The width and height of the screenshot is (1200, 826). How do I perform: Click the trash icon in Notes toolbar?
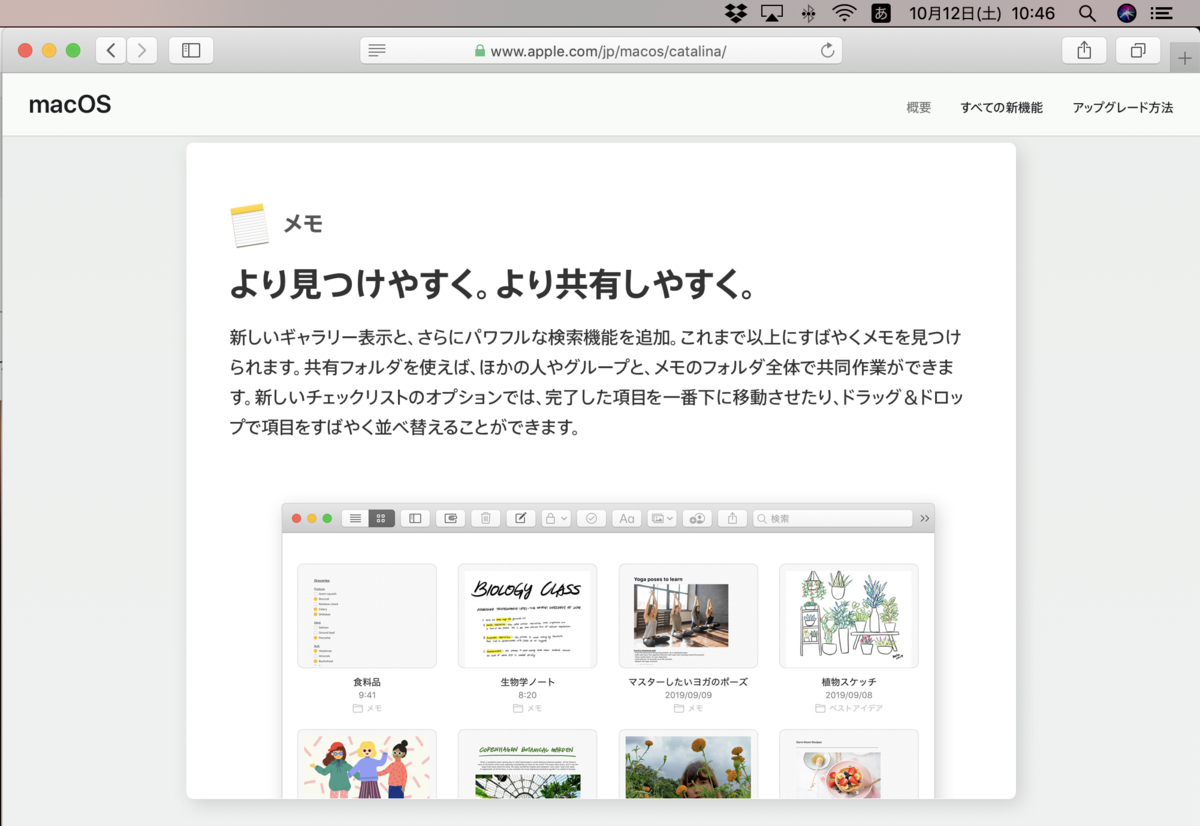(x=485, y=518)
